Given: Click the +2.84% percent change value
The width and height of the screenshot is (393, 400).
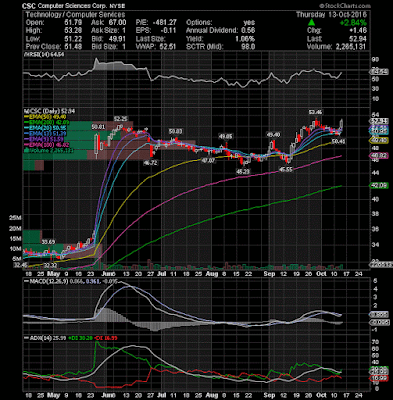Looking at the screenshot, I should click(x=353, y=23).
